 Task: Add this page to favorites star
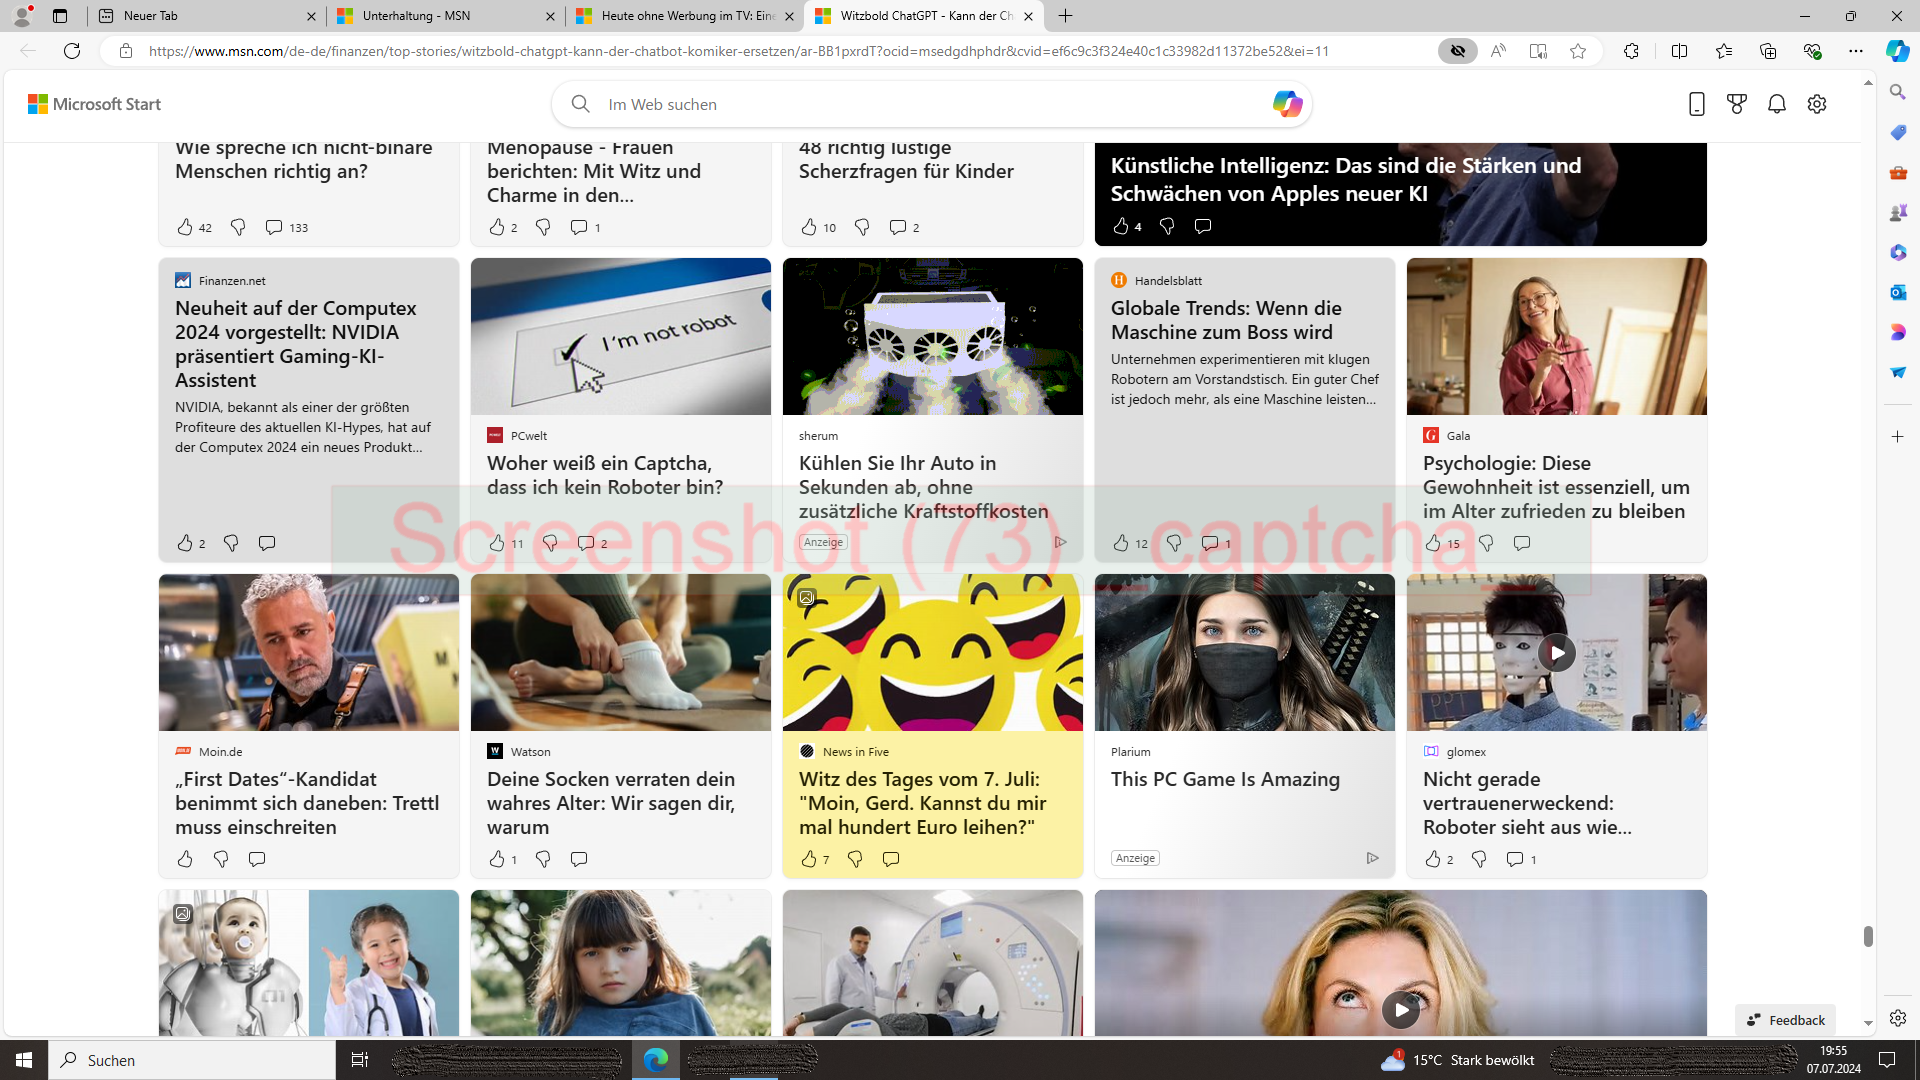point(1578,51)
